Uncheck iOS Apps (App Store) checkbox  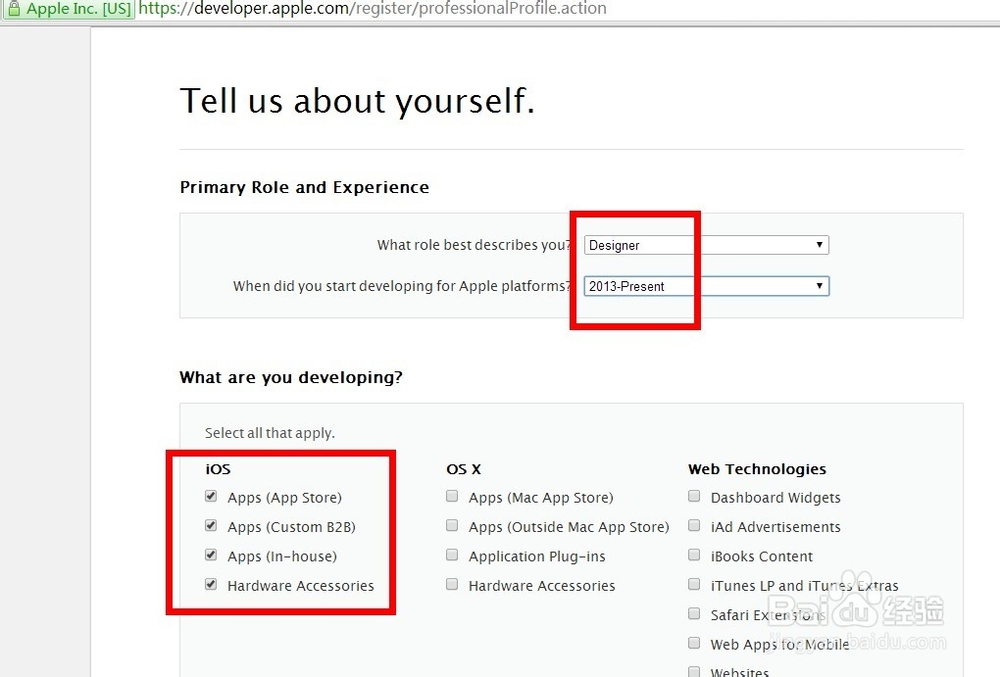pyautogui.click(x=211, y=496)
